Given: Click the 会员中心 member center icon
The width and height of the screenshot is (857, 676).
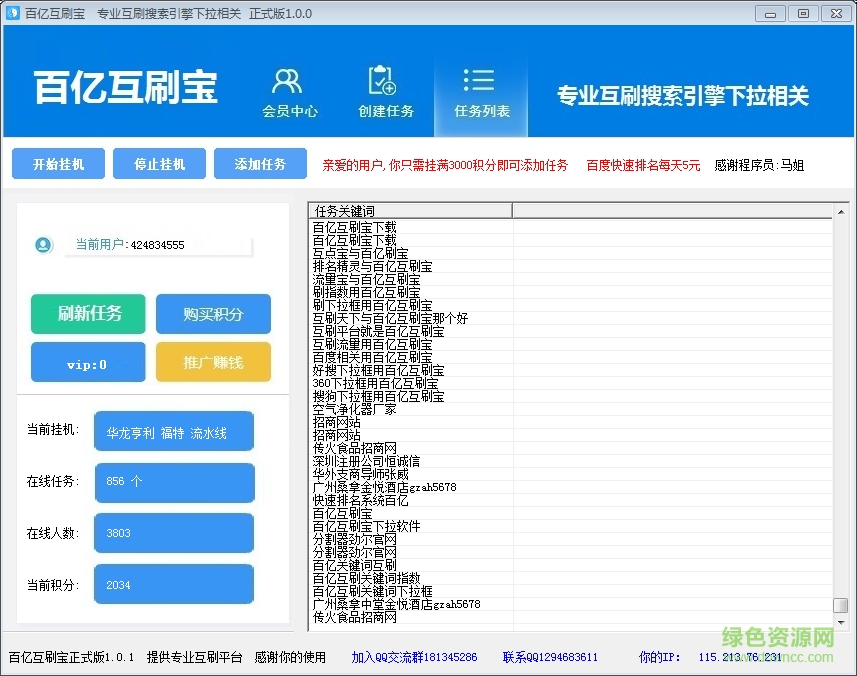Looking at the screenshot, I should pyautogui.click(x=289, y=80).
